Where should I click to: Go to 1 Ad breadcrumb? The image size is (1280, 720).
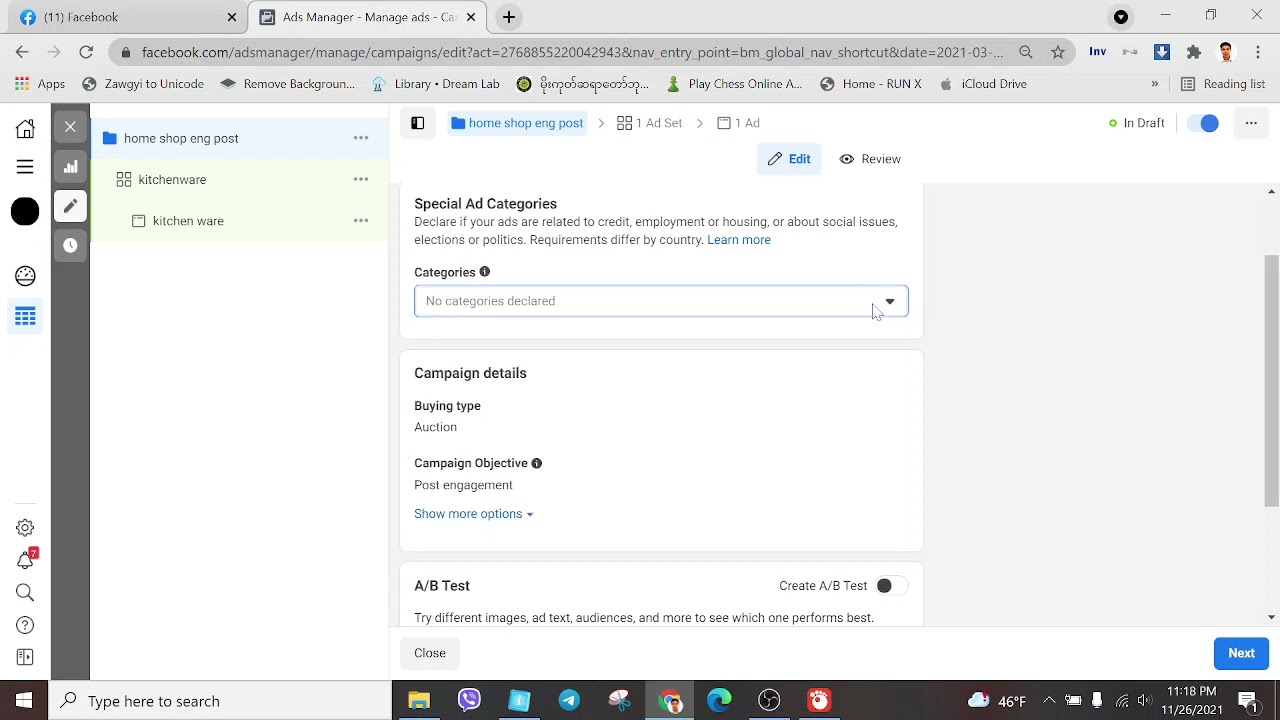(738, 123)
